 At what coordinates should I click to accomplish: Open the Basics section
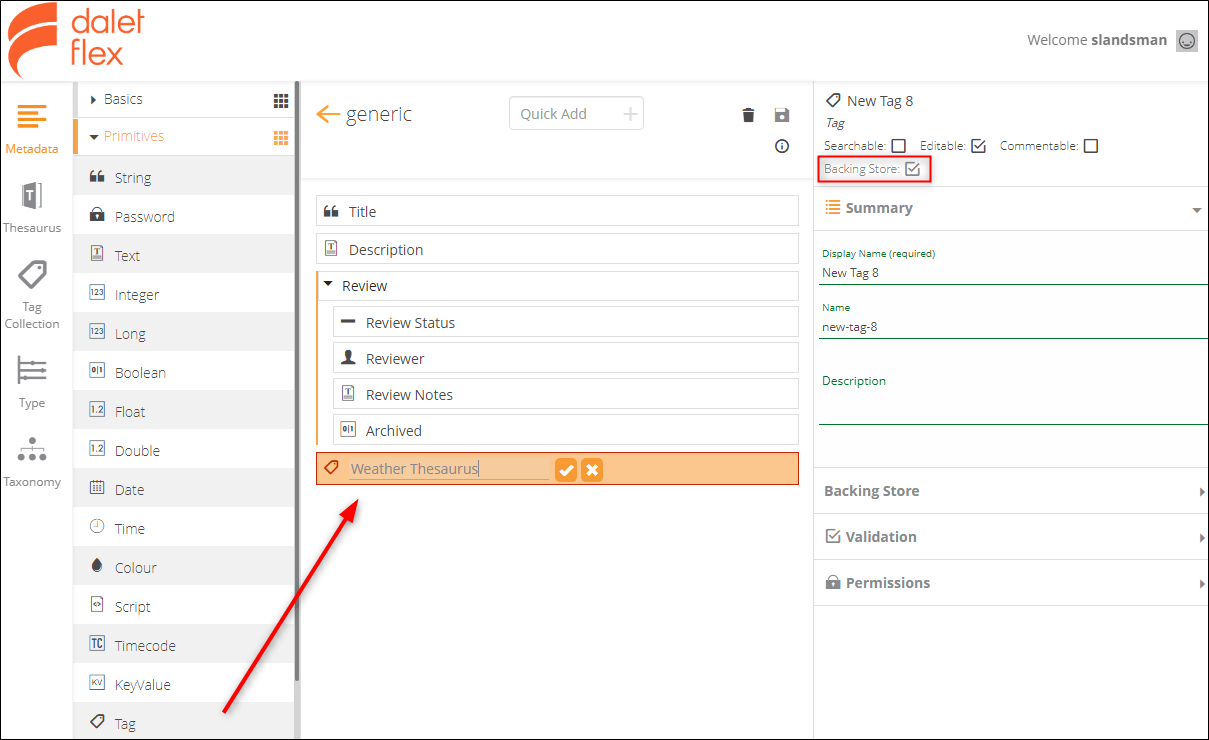[x=125, y=99]
